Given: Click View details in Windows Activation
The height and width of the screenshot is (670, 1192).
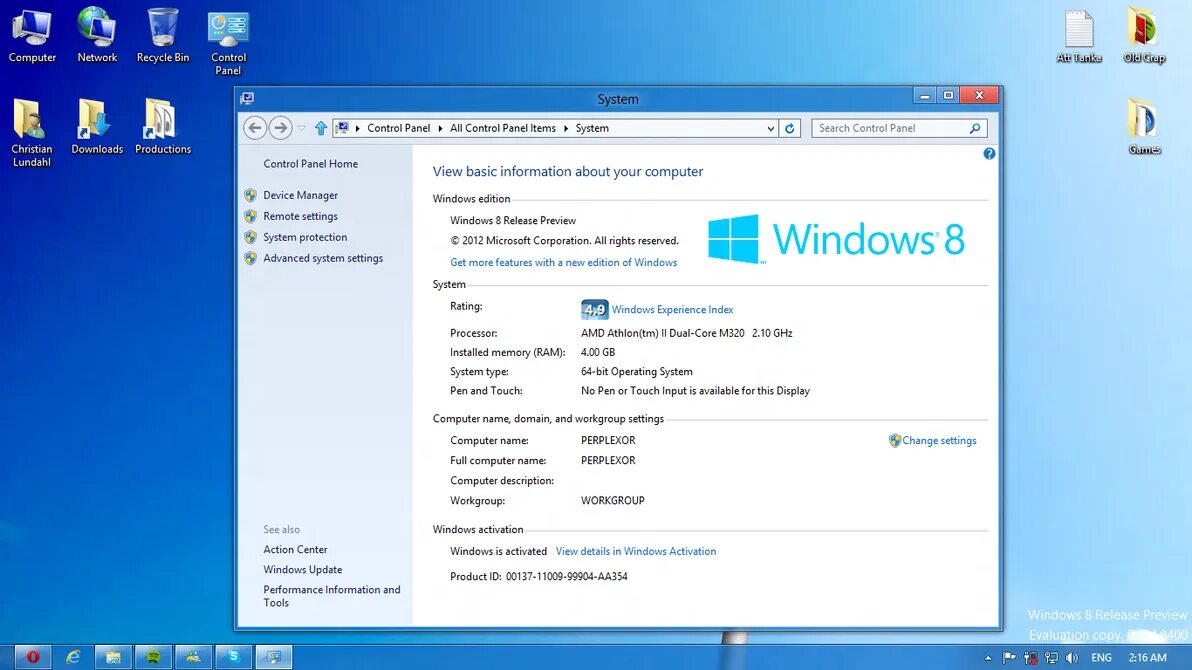Looking at the screenshot, I should [636, 551].
